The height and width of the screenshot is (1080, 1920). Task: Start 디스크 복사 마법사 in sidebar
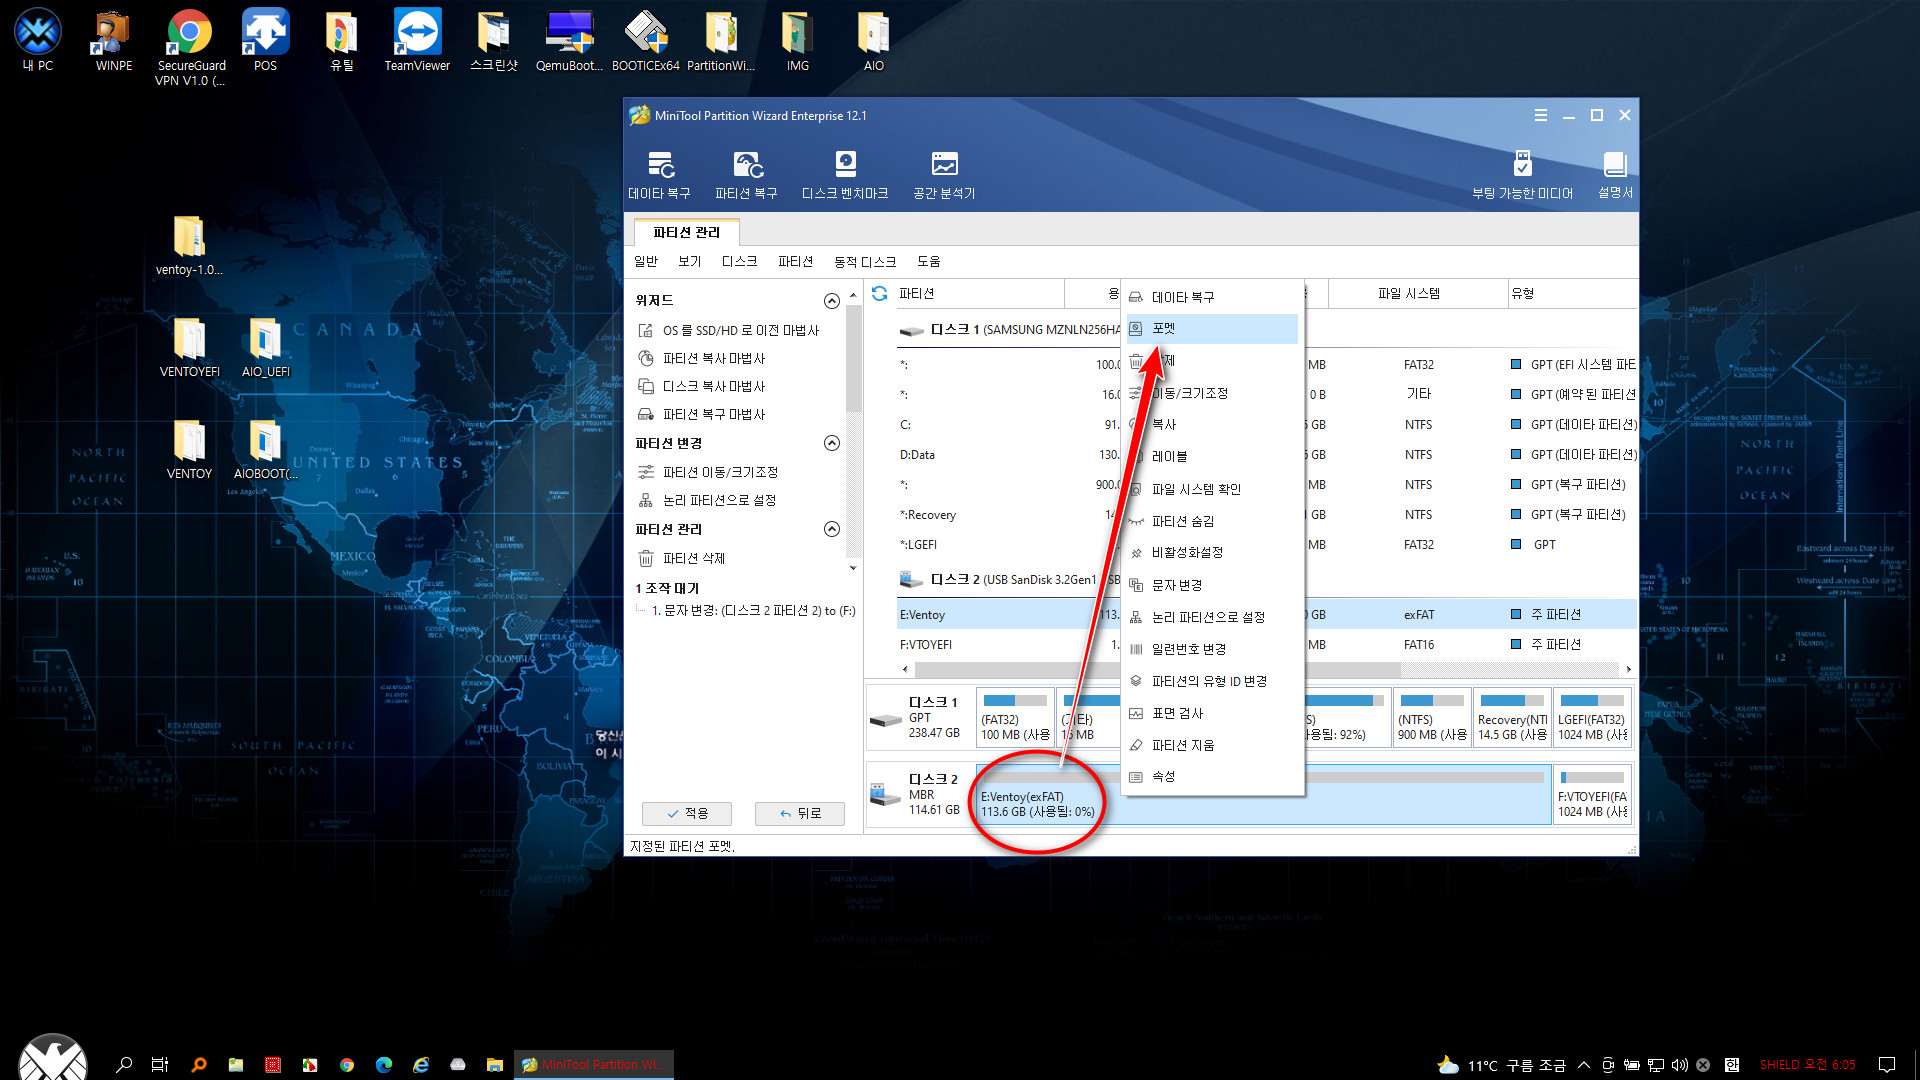coord(702,386)
